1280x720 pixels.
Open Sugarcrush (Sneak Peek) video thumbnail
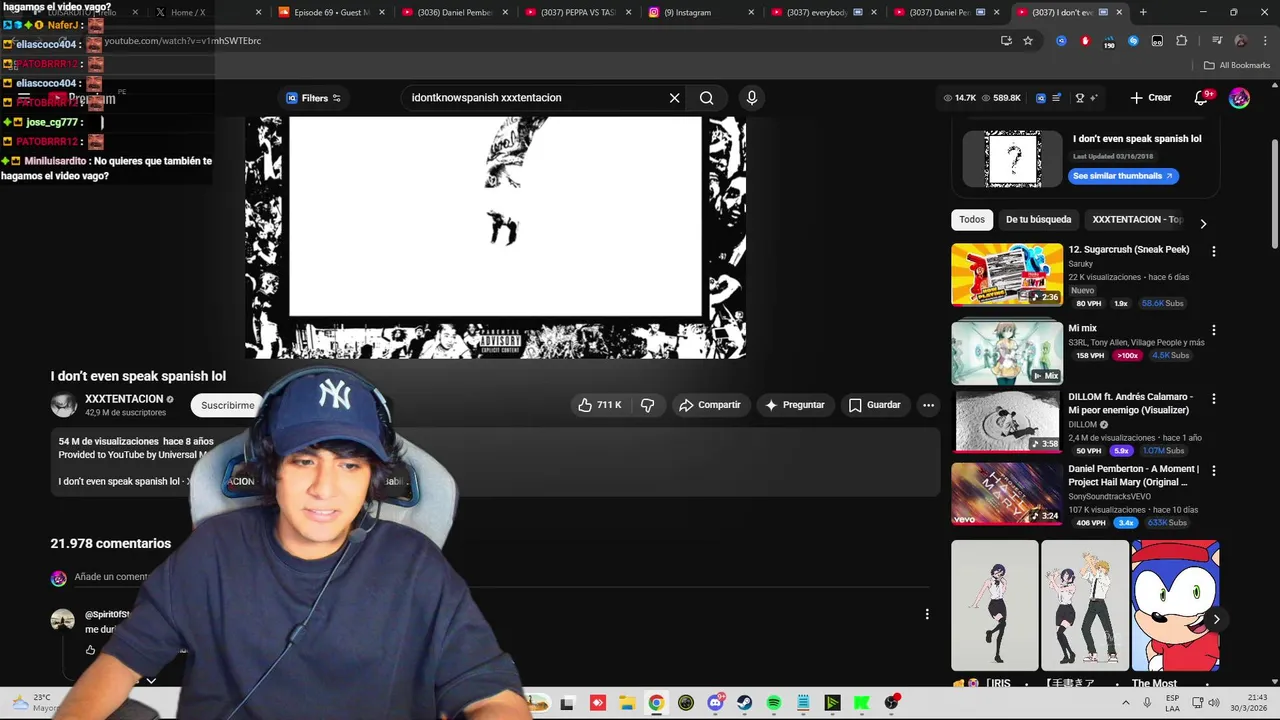point(1007,274)
